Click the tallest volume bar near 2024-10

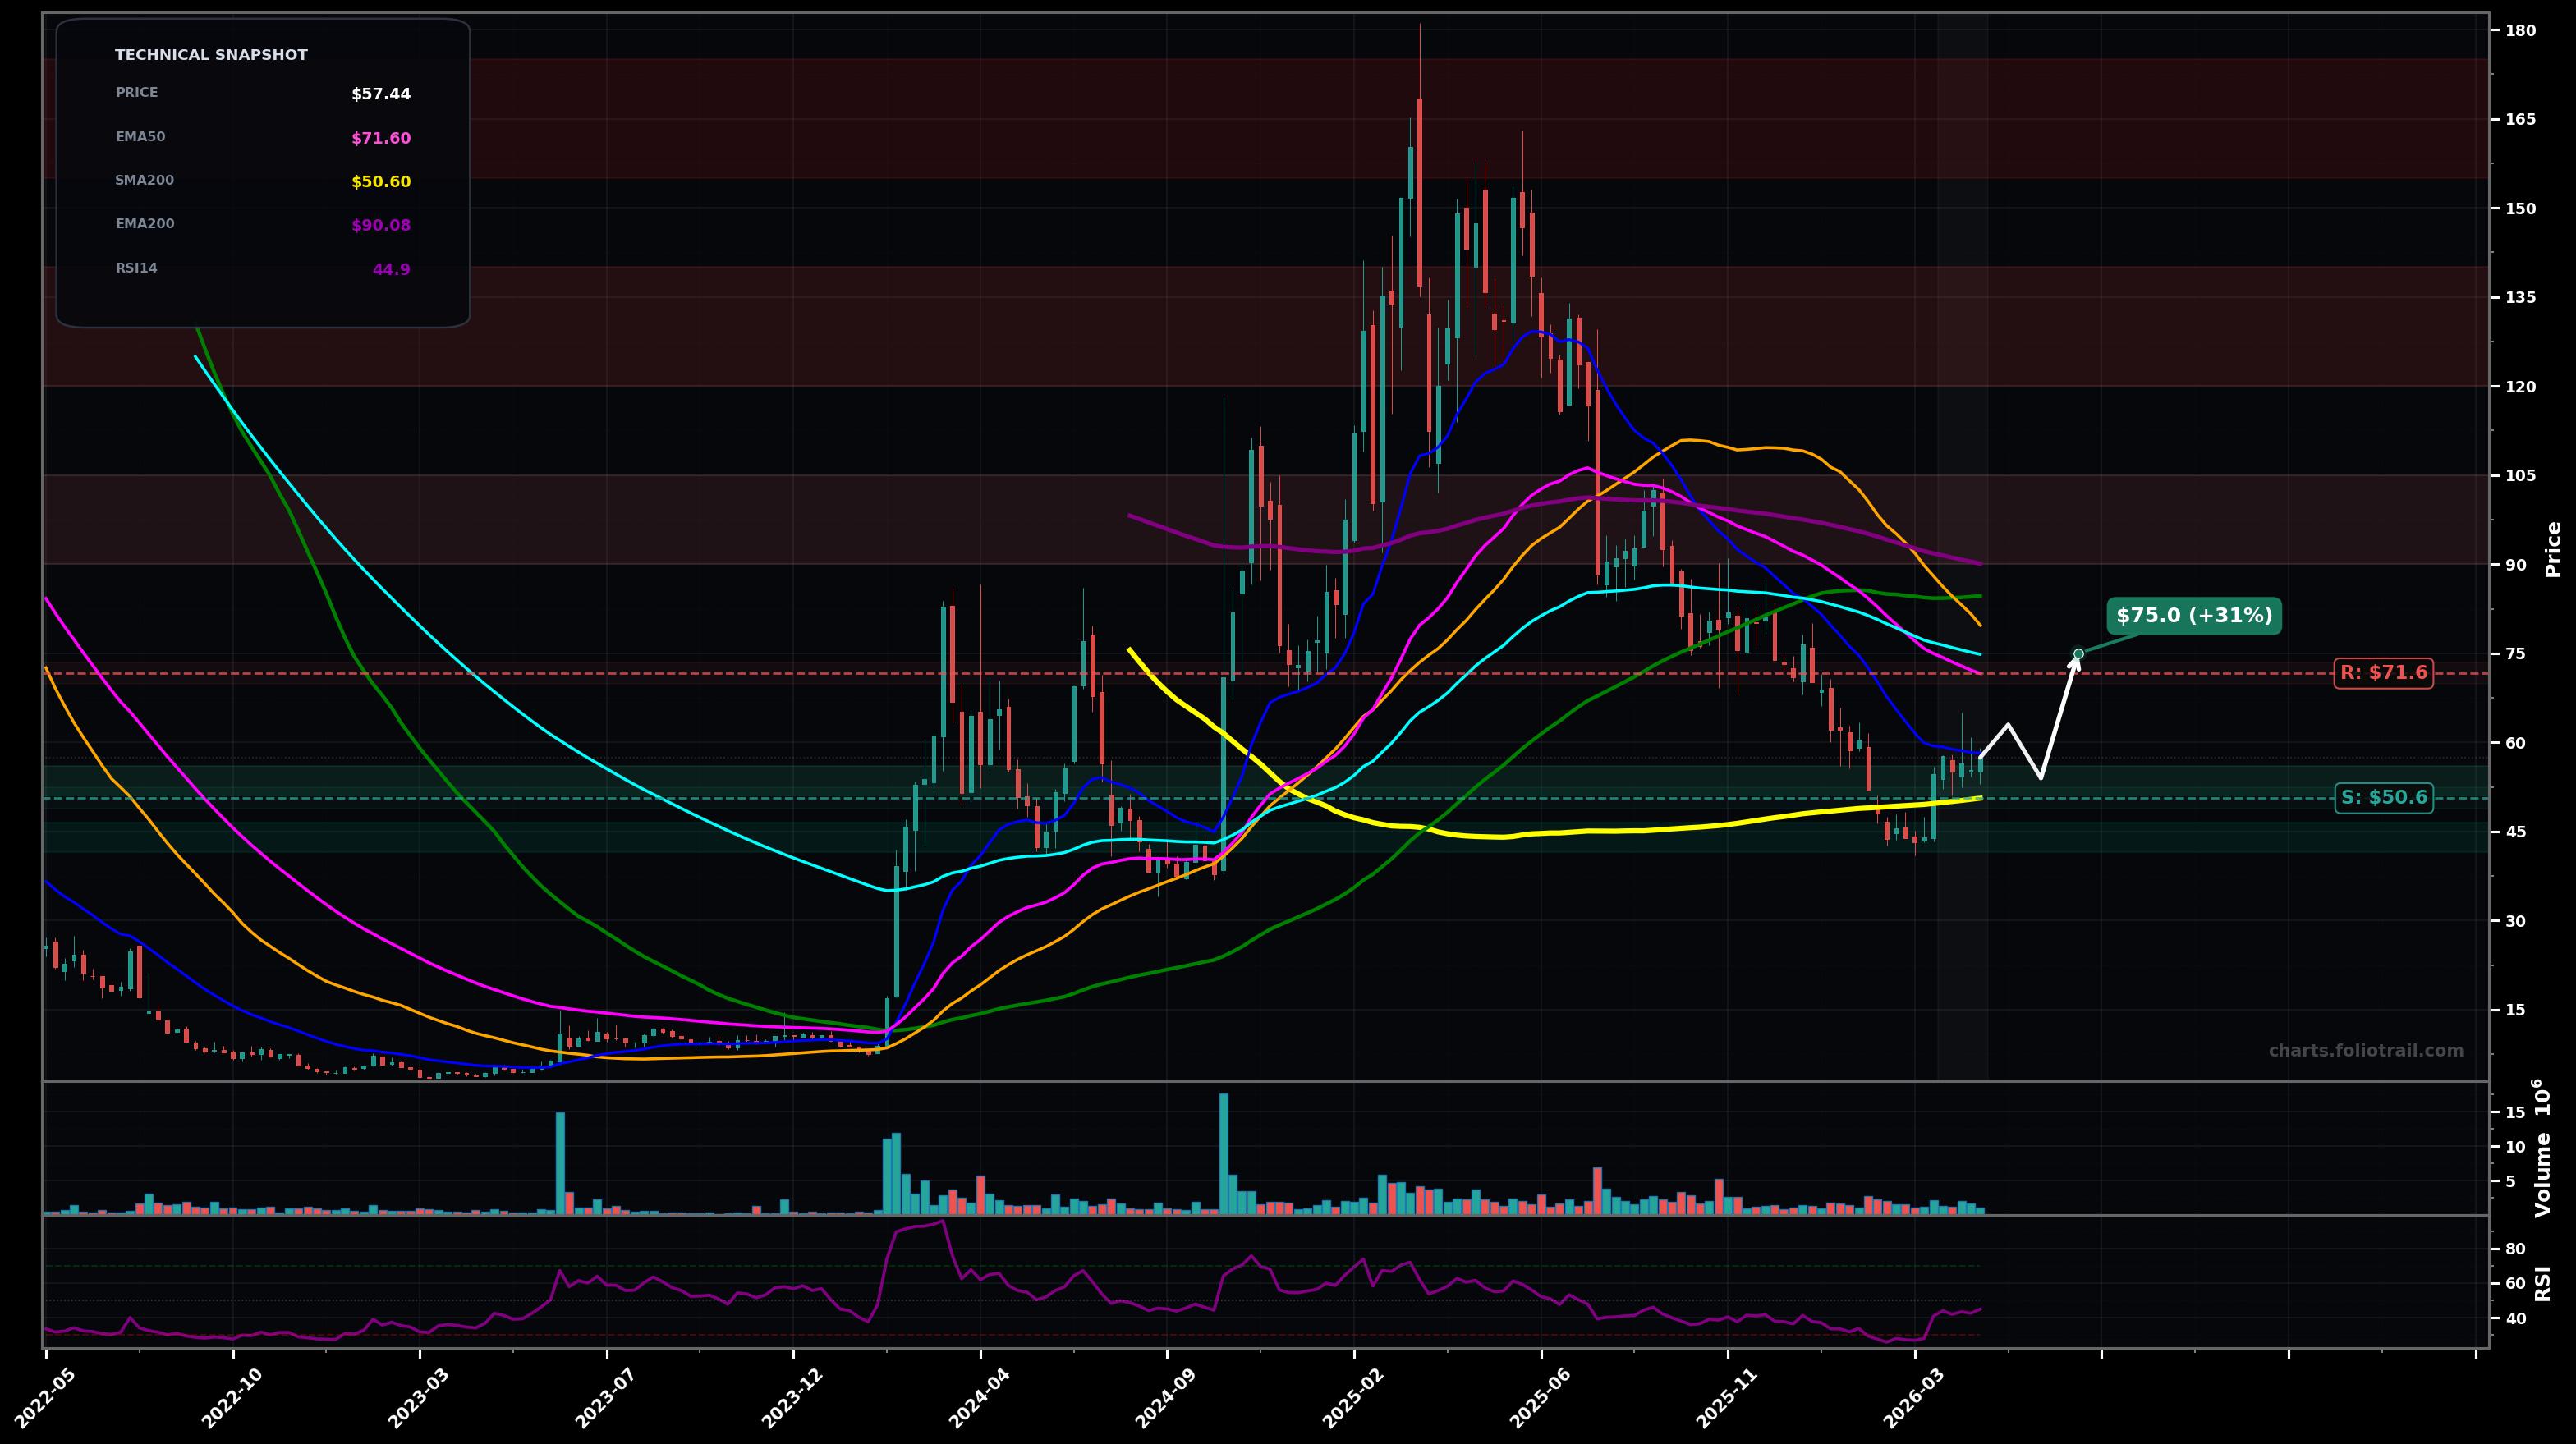(1223, 1154)
